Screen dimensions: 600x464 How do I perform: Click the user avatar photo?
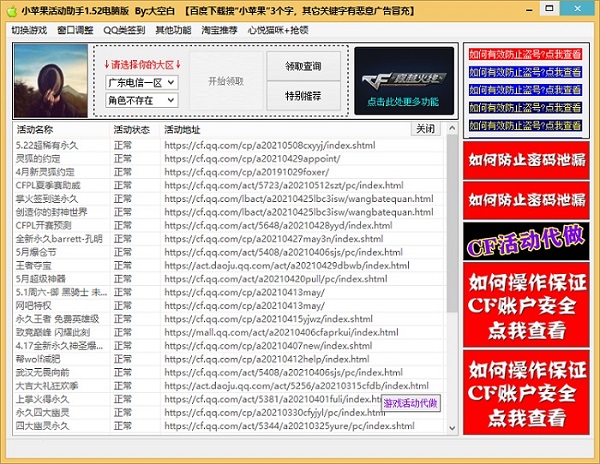[51, 81]
